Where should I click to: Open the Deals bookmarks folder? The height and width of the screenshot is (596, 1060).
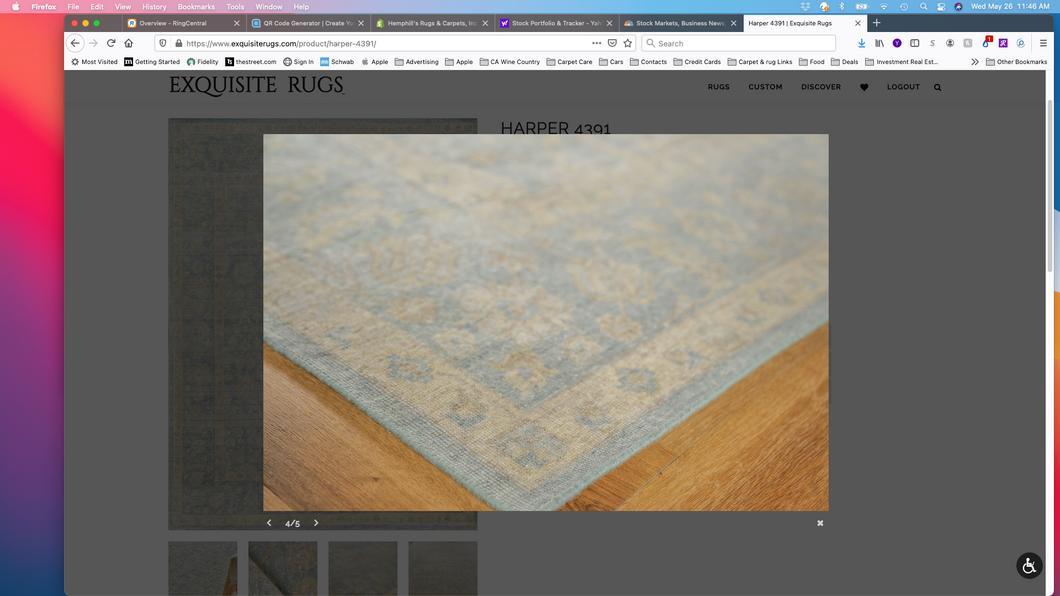coord(844,61)
